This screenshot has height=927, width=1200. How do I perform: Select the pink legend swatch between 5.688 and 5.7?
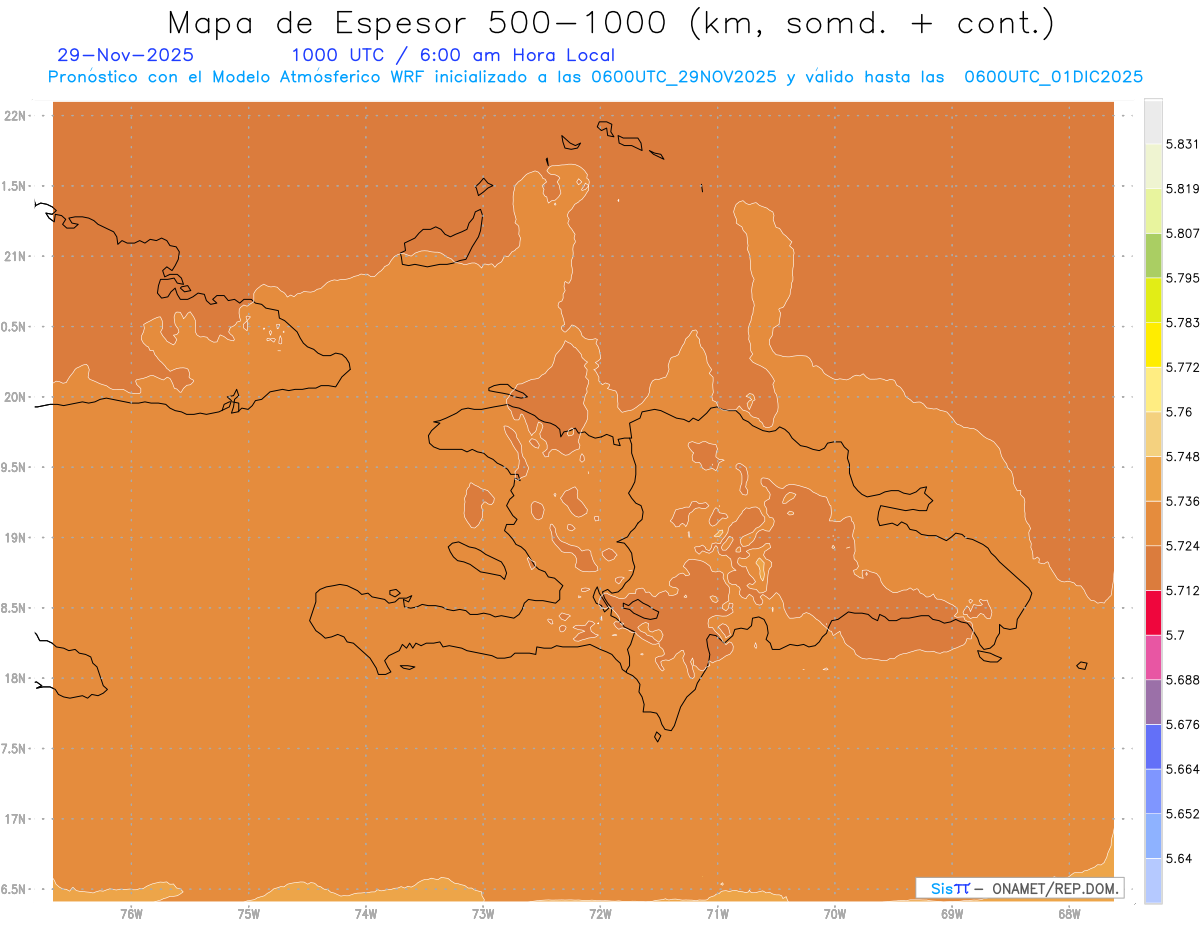click(1153, 657)
